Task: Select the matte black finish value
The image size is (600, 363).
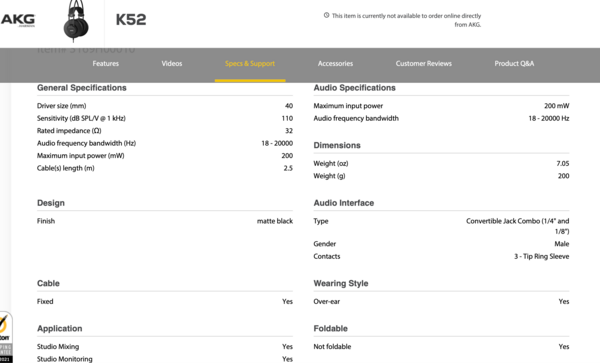Action: (275, 221)
